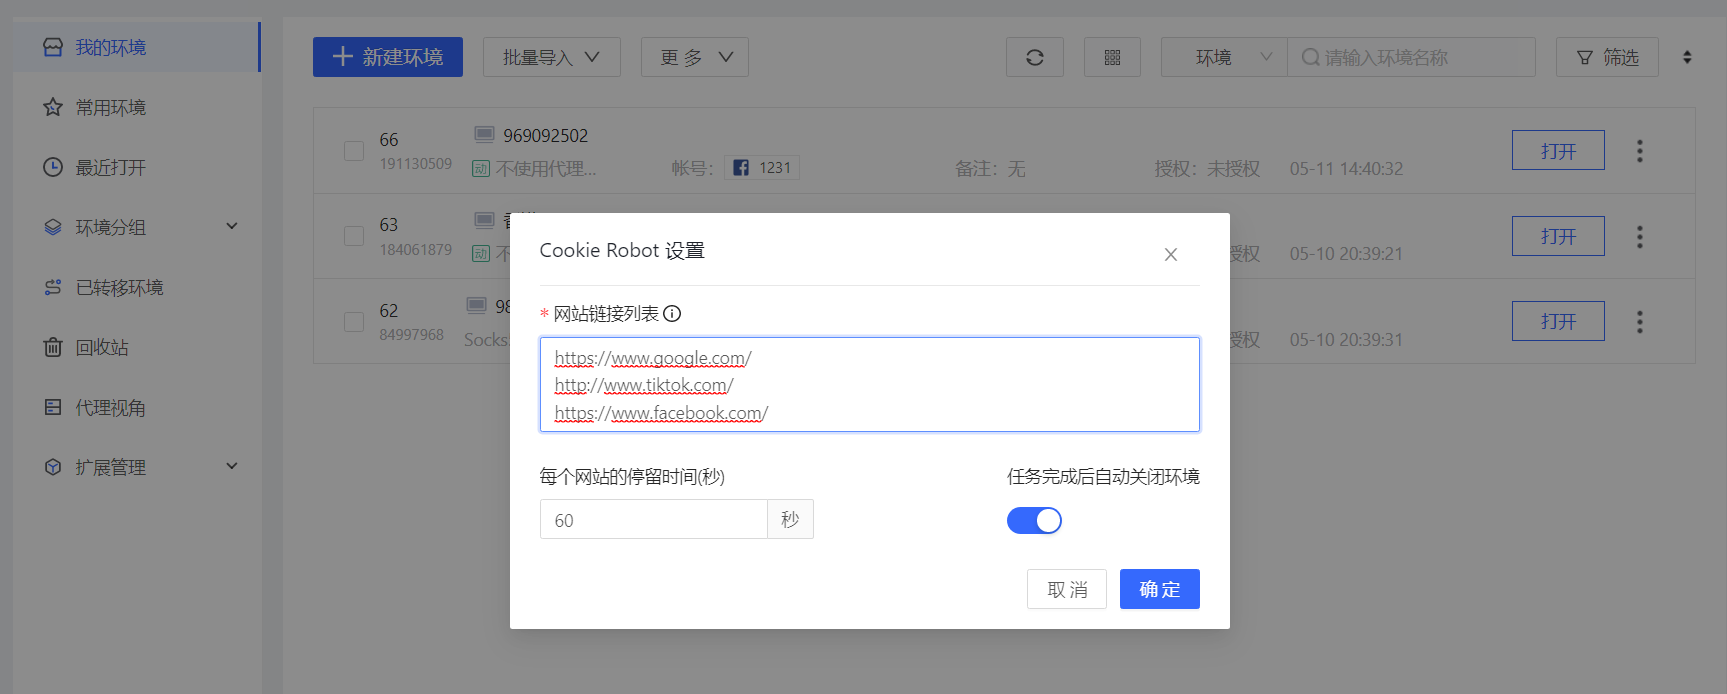The image size is (1727, 694).
Task: Check the checkbox for environment 63
Action: tap(354, 236)
